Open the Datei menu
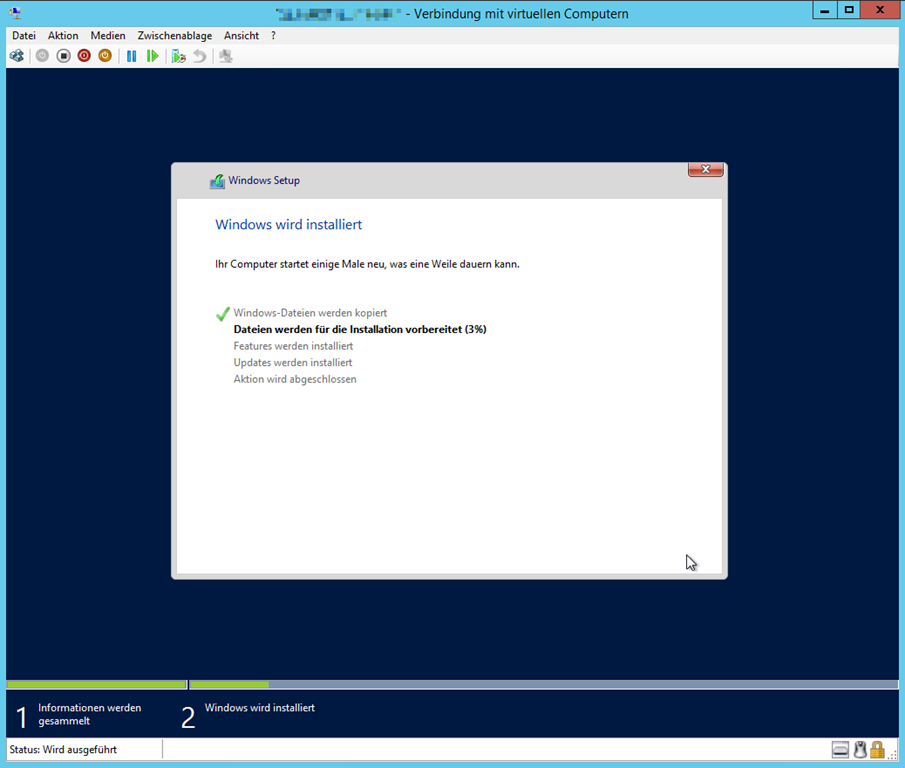905x768 pixels. click(24, 35)
